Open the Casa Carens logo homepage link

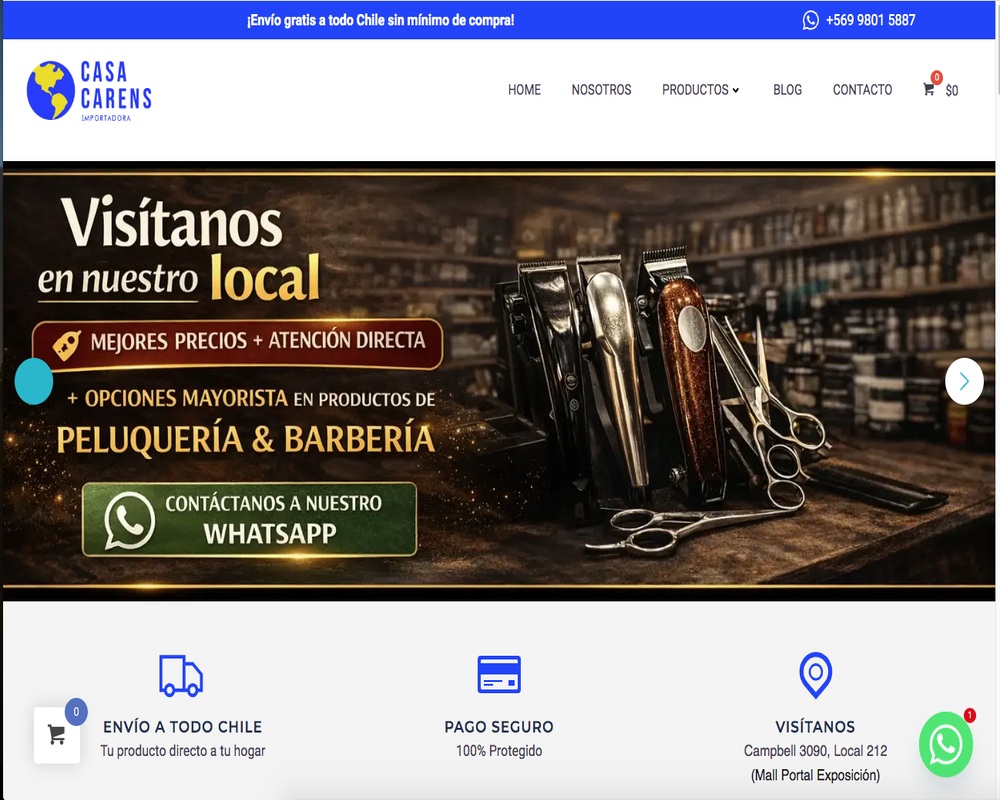click(x=89, y=91)
